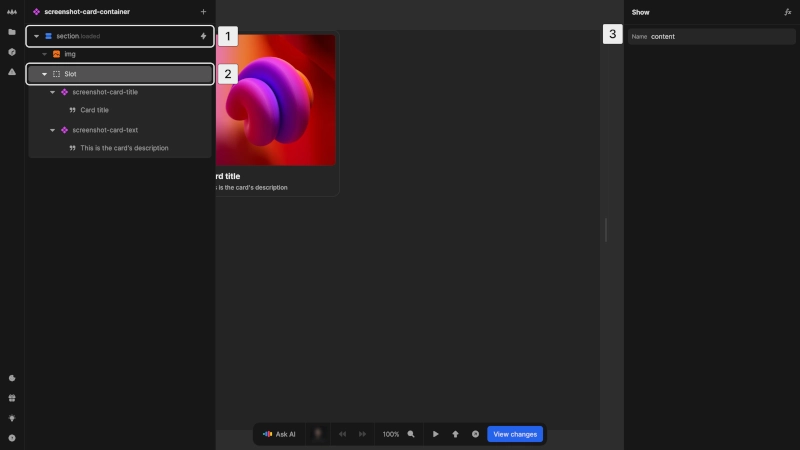Click the orange img element icon

(57, 54)
